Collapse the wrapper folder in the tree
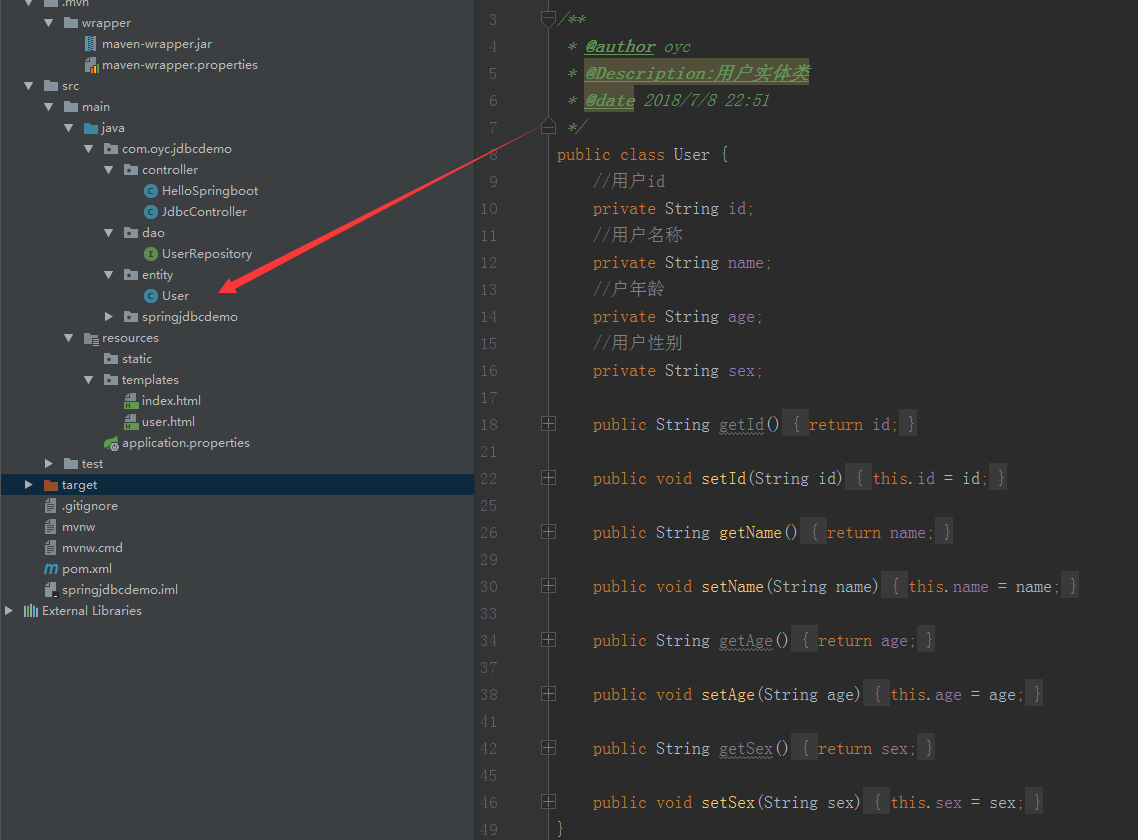The width and height of the screenshot is (1138, 840). click(48, 22)
